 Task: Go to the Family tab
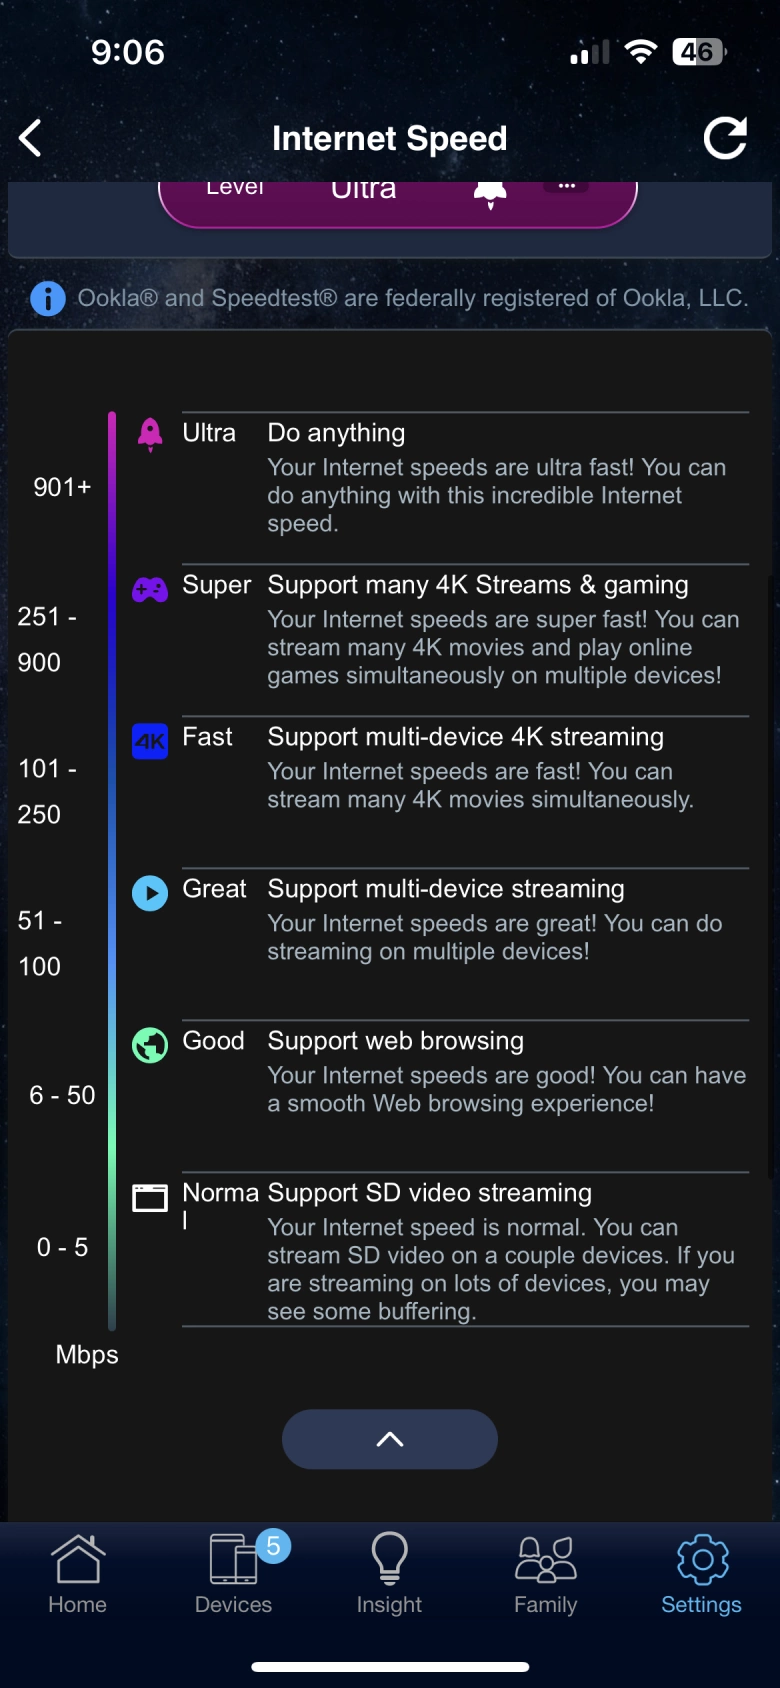(545, 1574)
